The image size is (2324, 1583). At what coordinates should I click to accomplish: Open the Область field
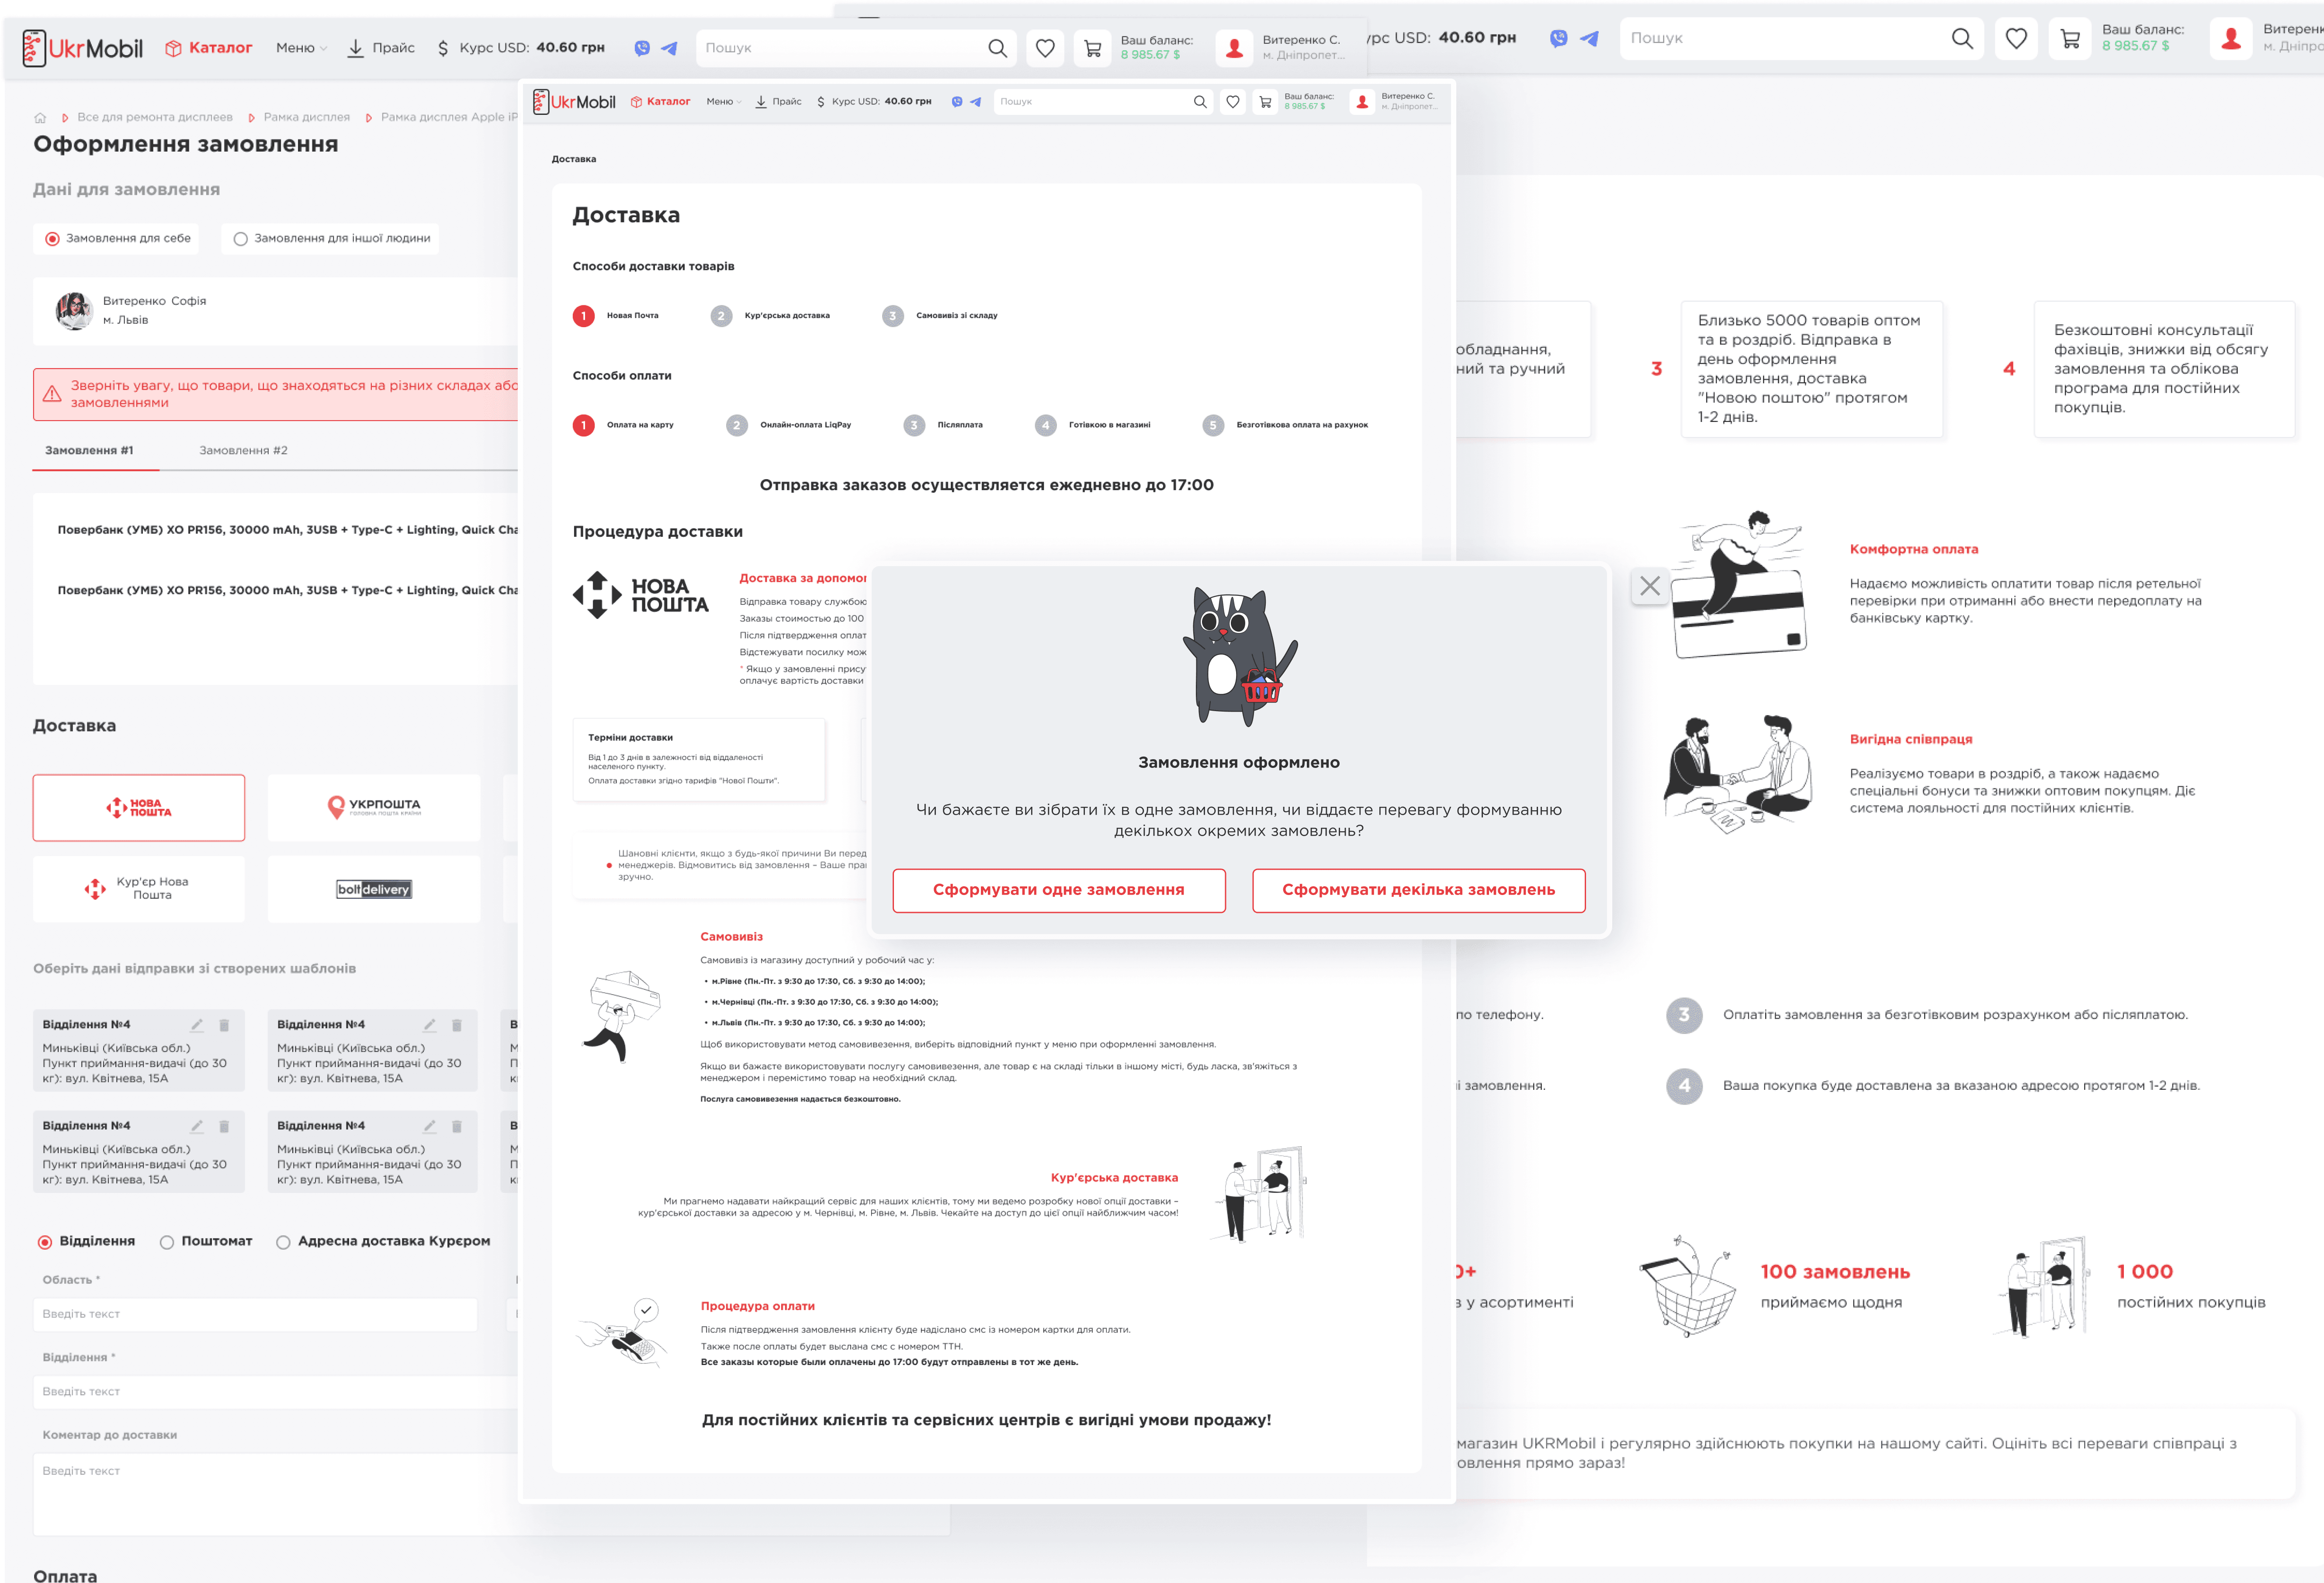(x=255, y=1314)
